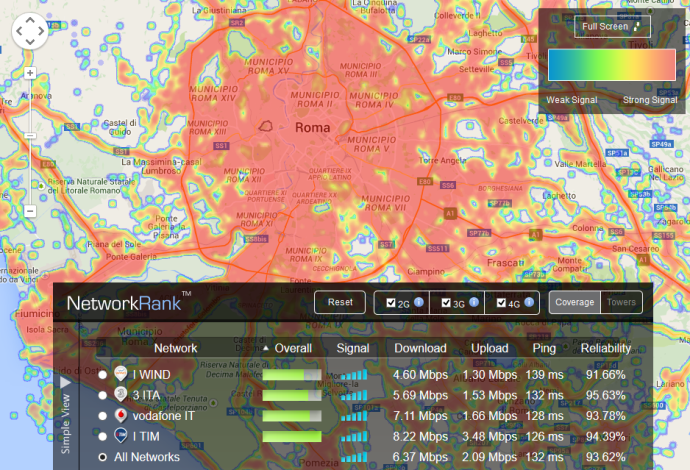Click the 3 ITA signal bars icon

click(354, 395)
